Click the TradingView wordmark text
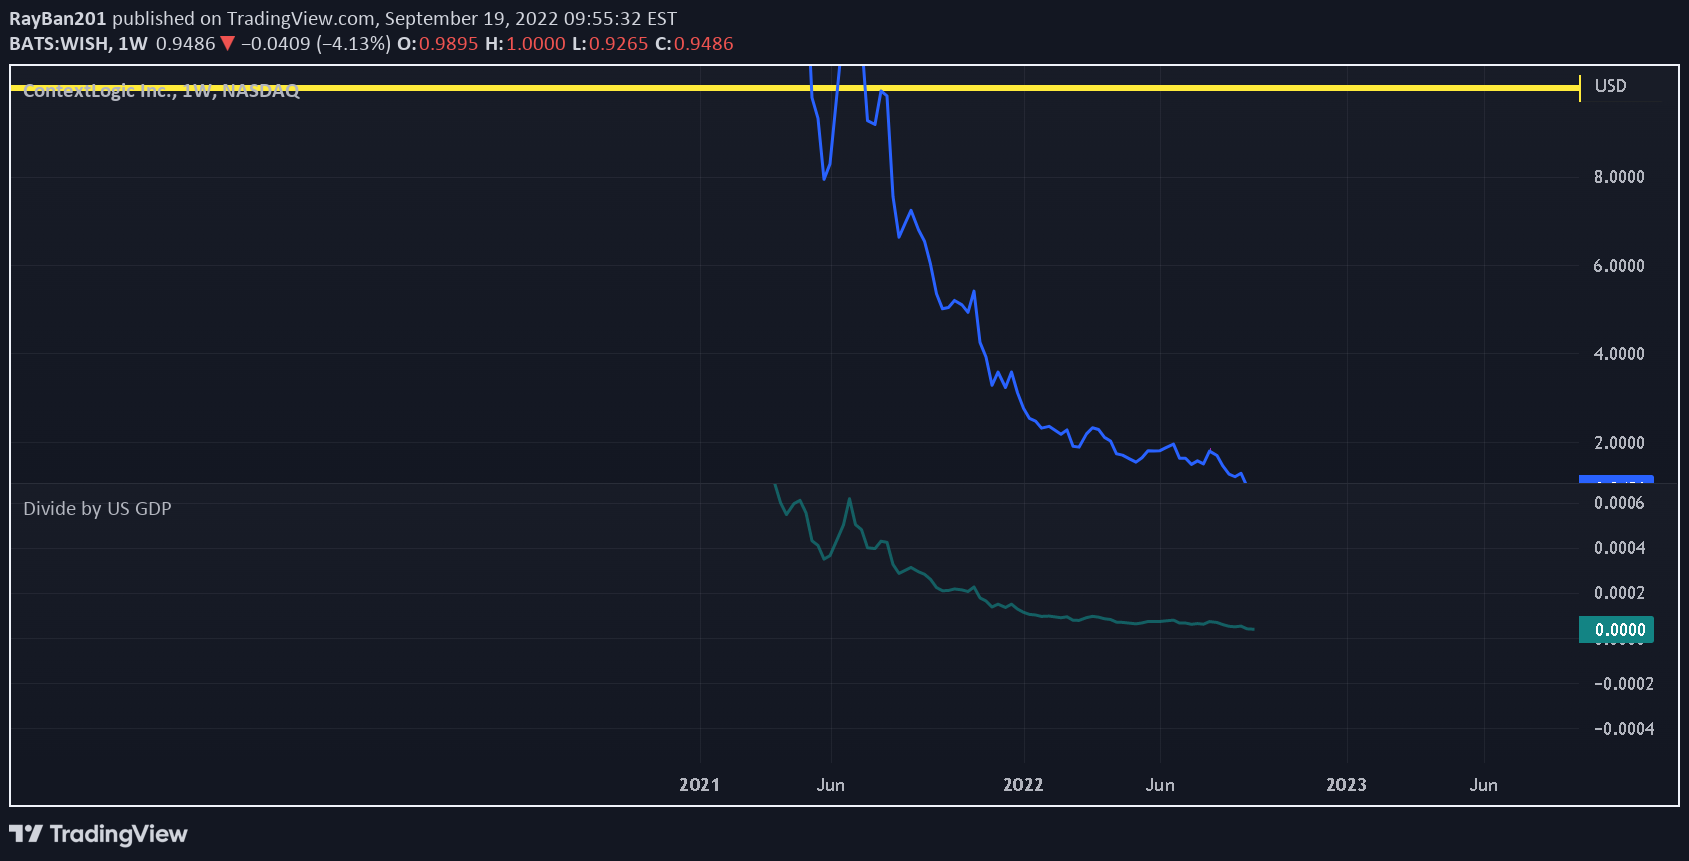The image size is (1689, 861). 119,834
